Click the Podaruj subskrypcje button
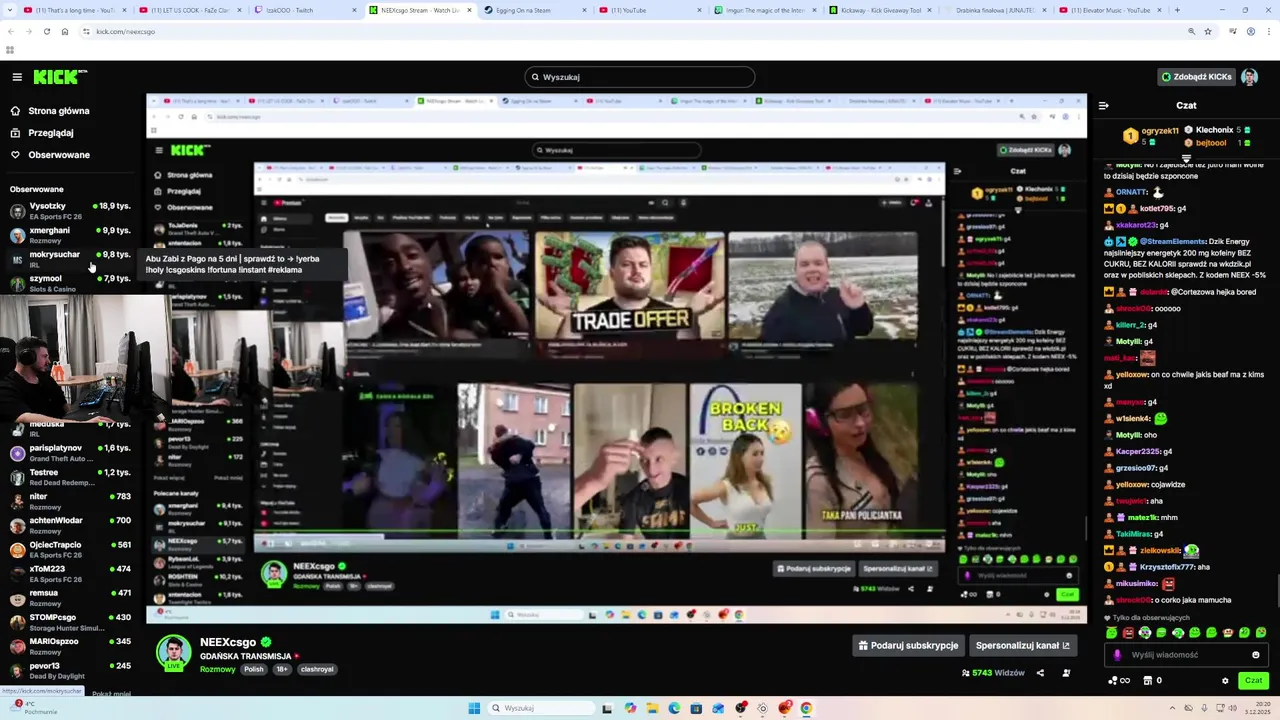The width and height of the screenshot is (1280, 720). point(908,646)
